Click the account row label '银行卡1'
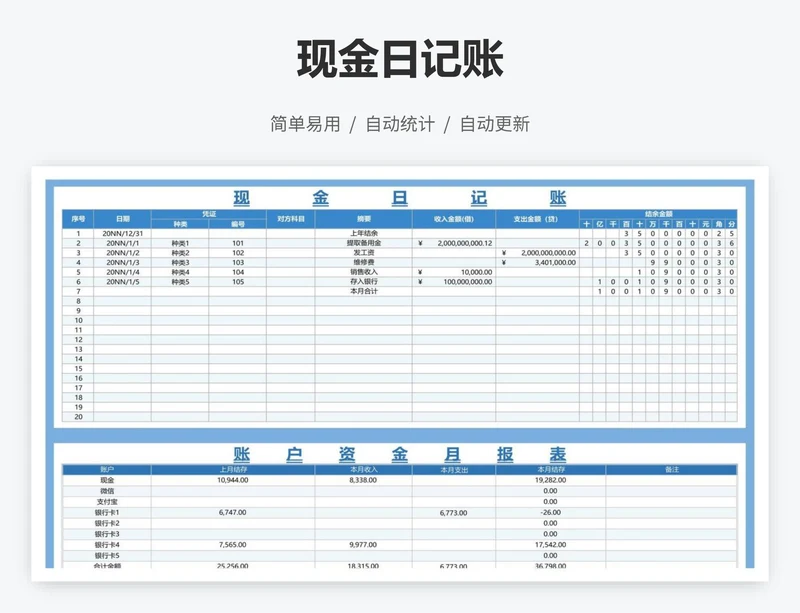The width and height of the screenshot is (800, 613). (x=107, y=512)
